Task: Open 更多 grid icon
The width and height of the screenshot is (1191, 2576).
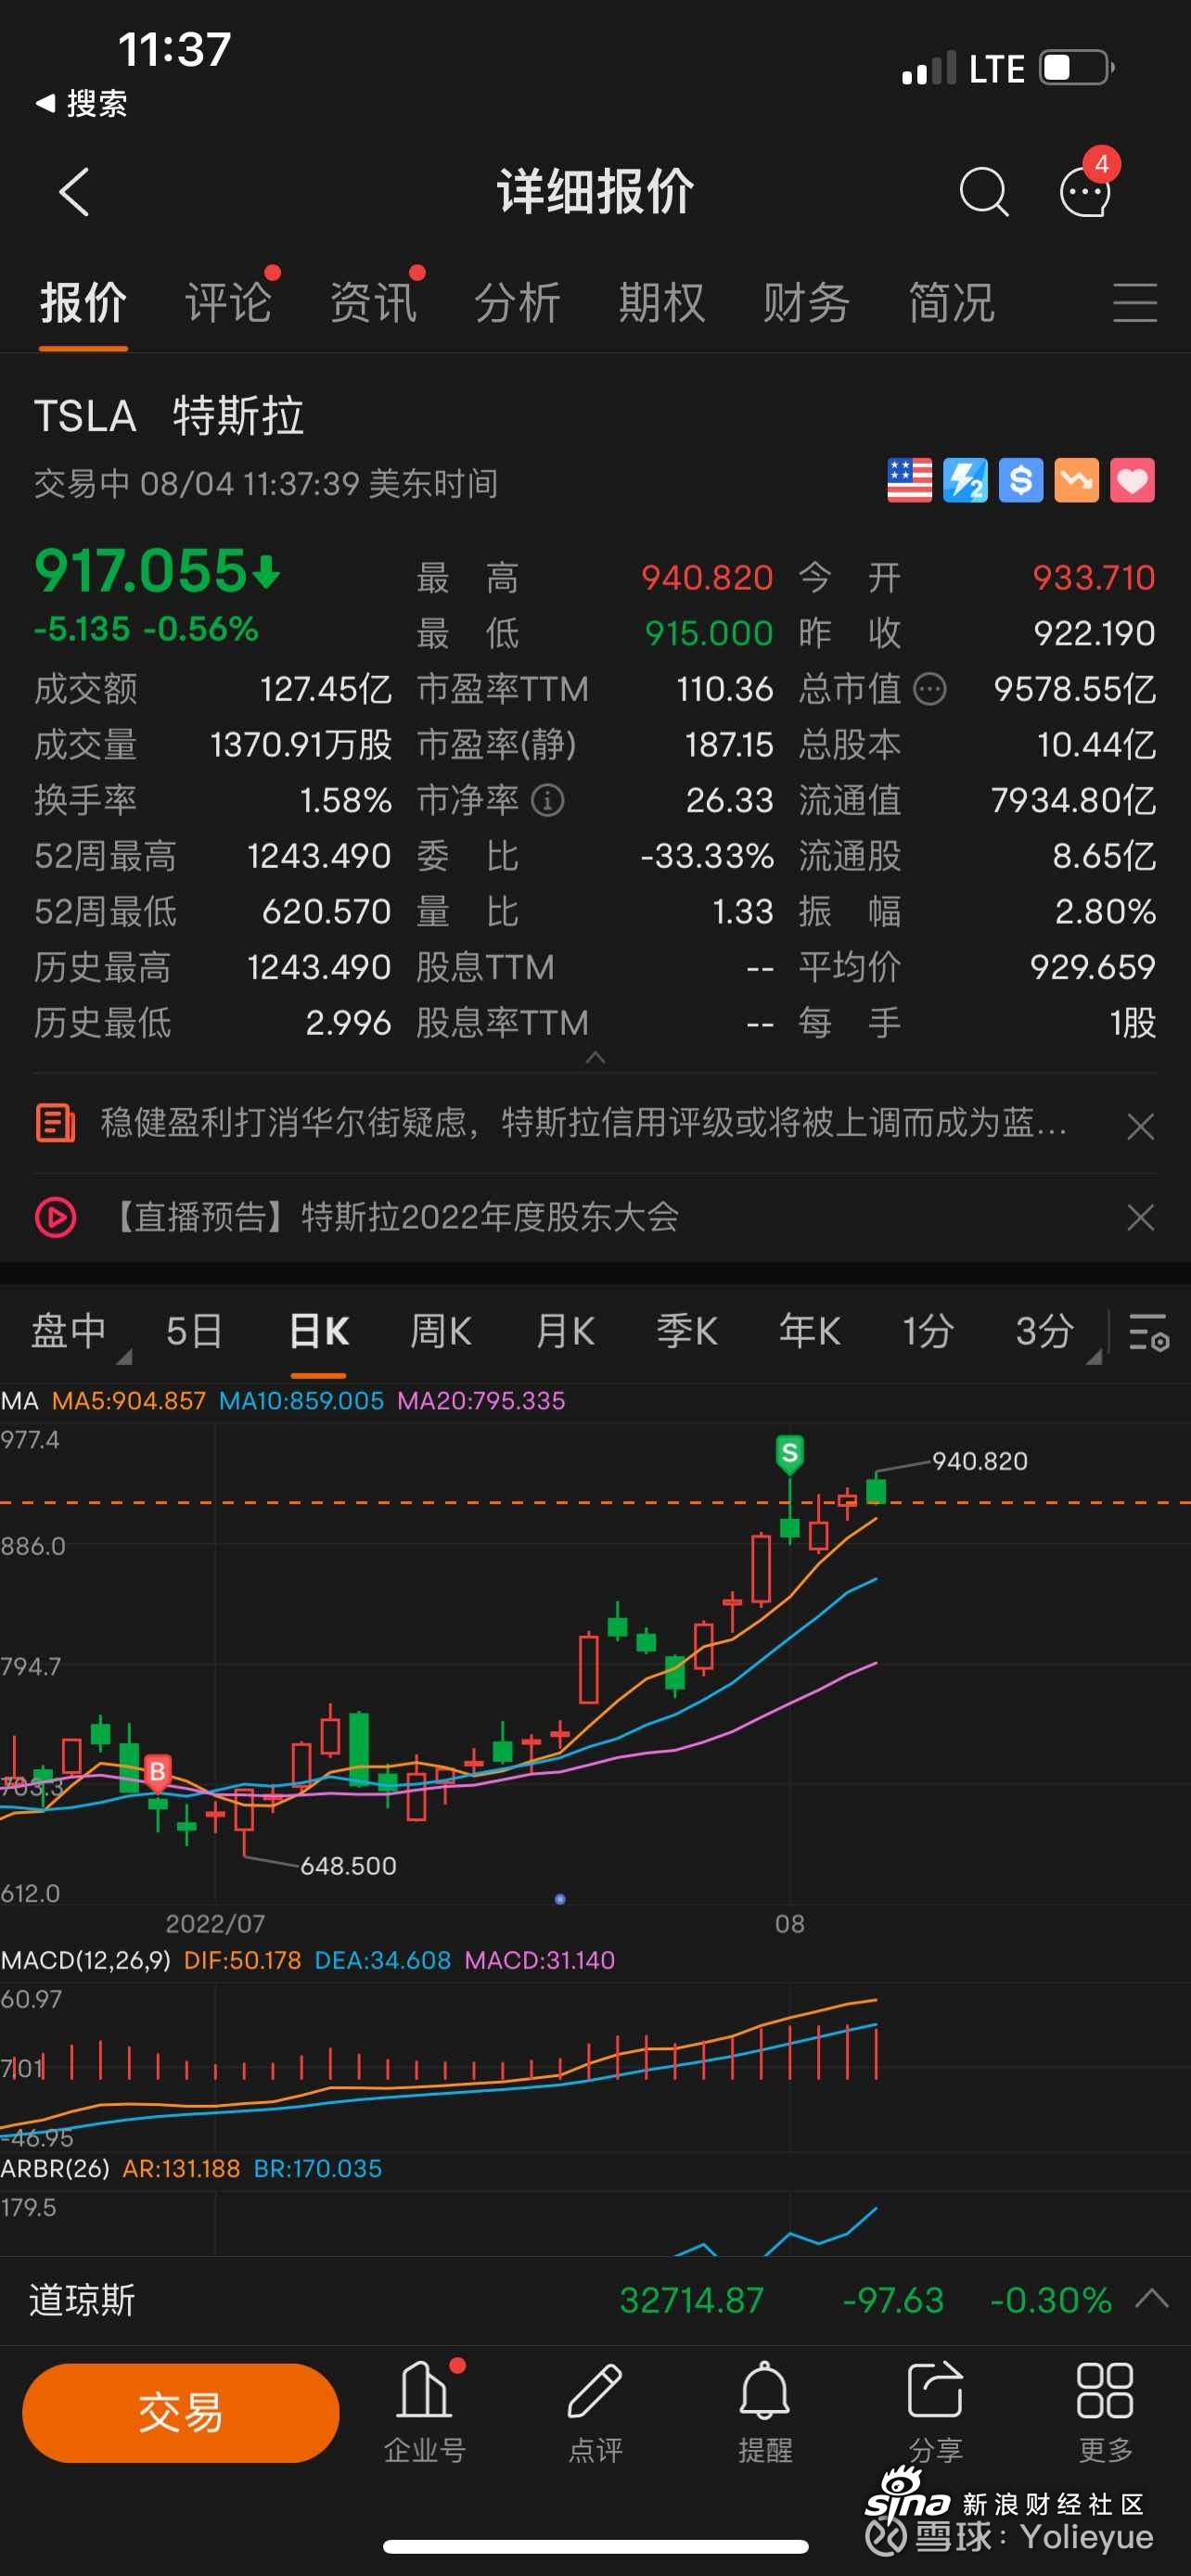Action: click(1105, 2411)
